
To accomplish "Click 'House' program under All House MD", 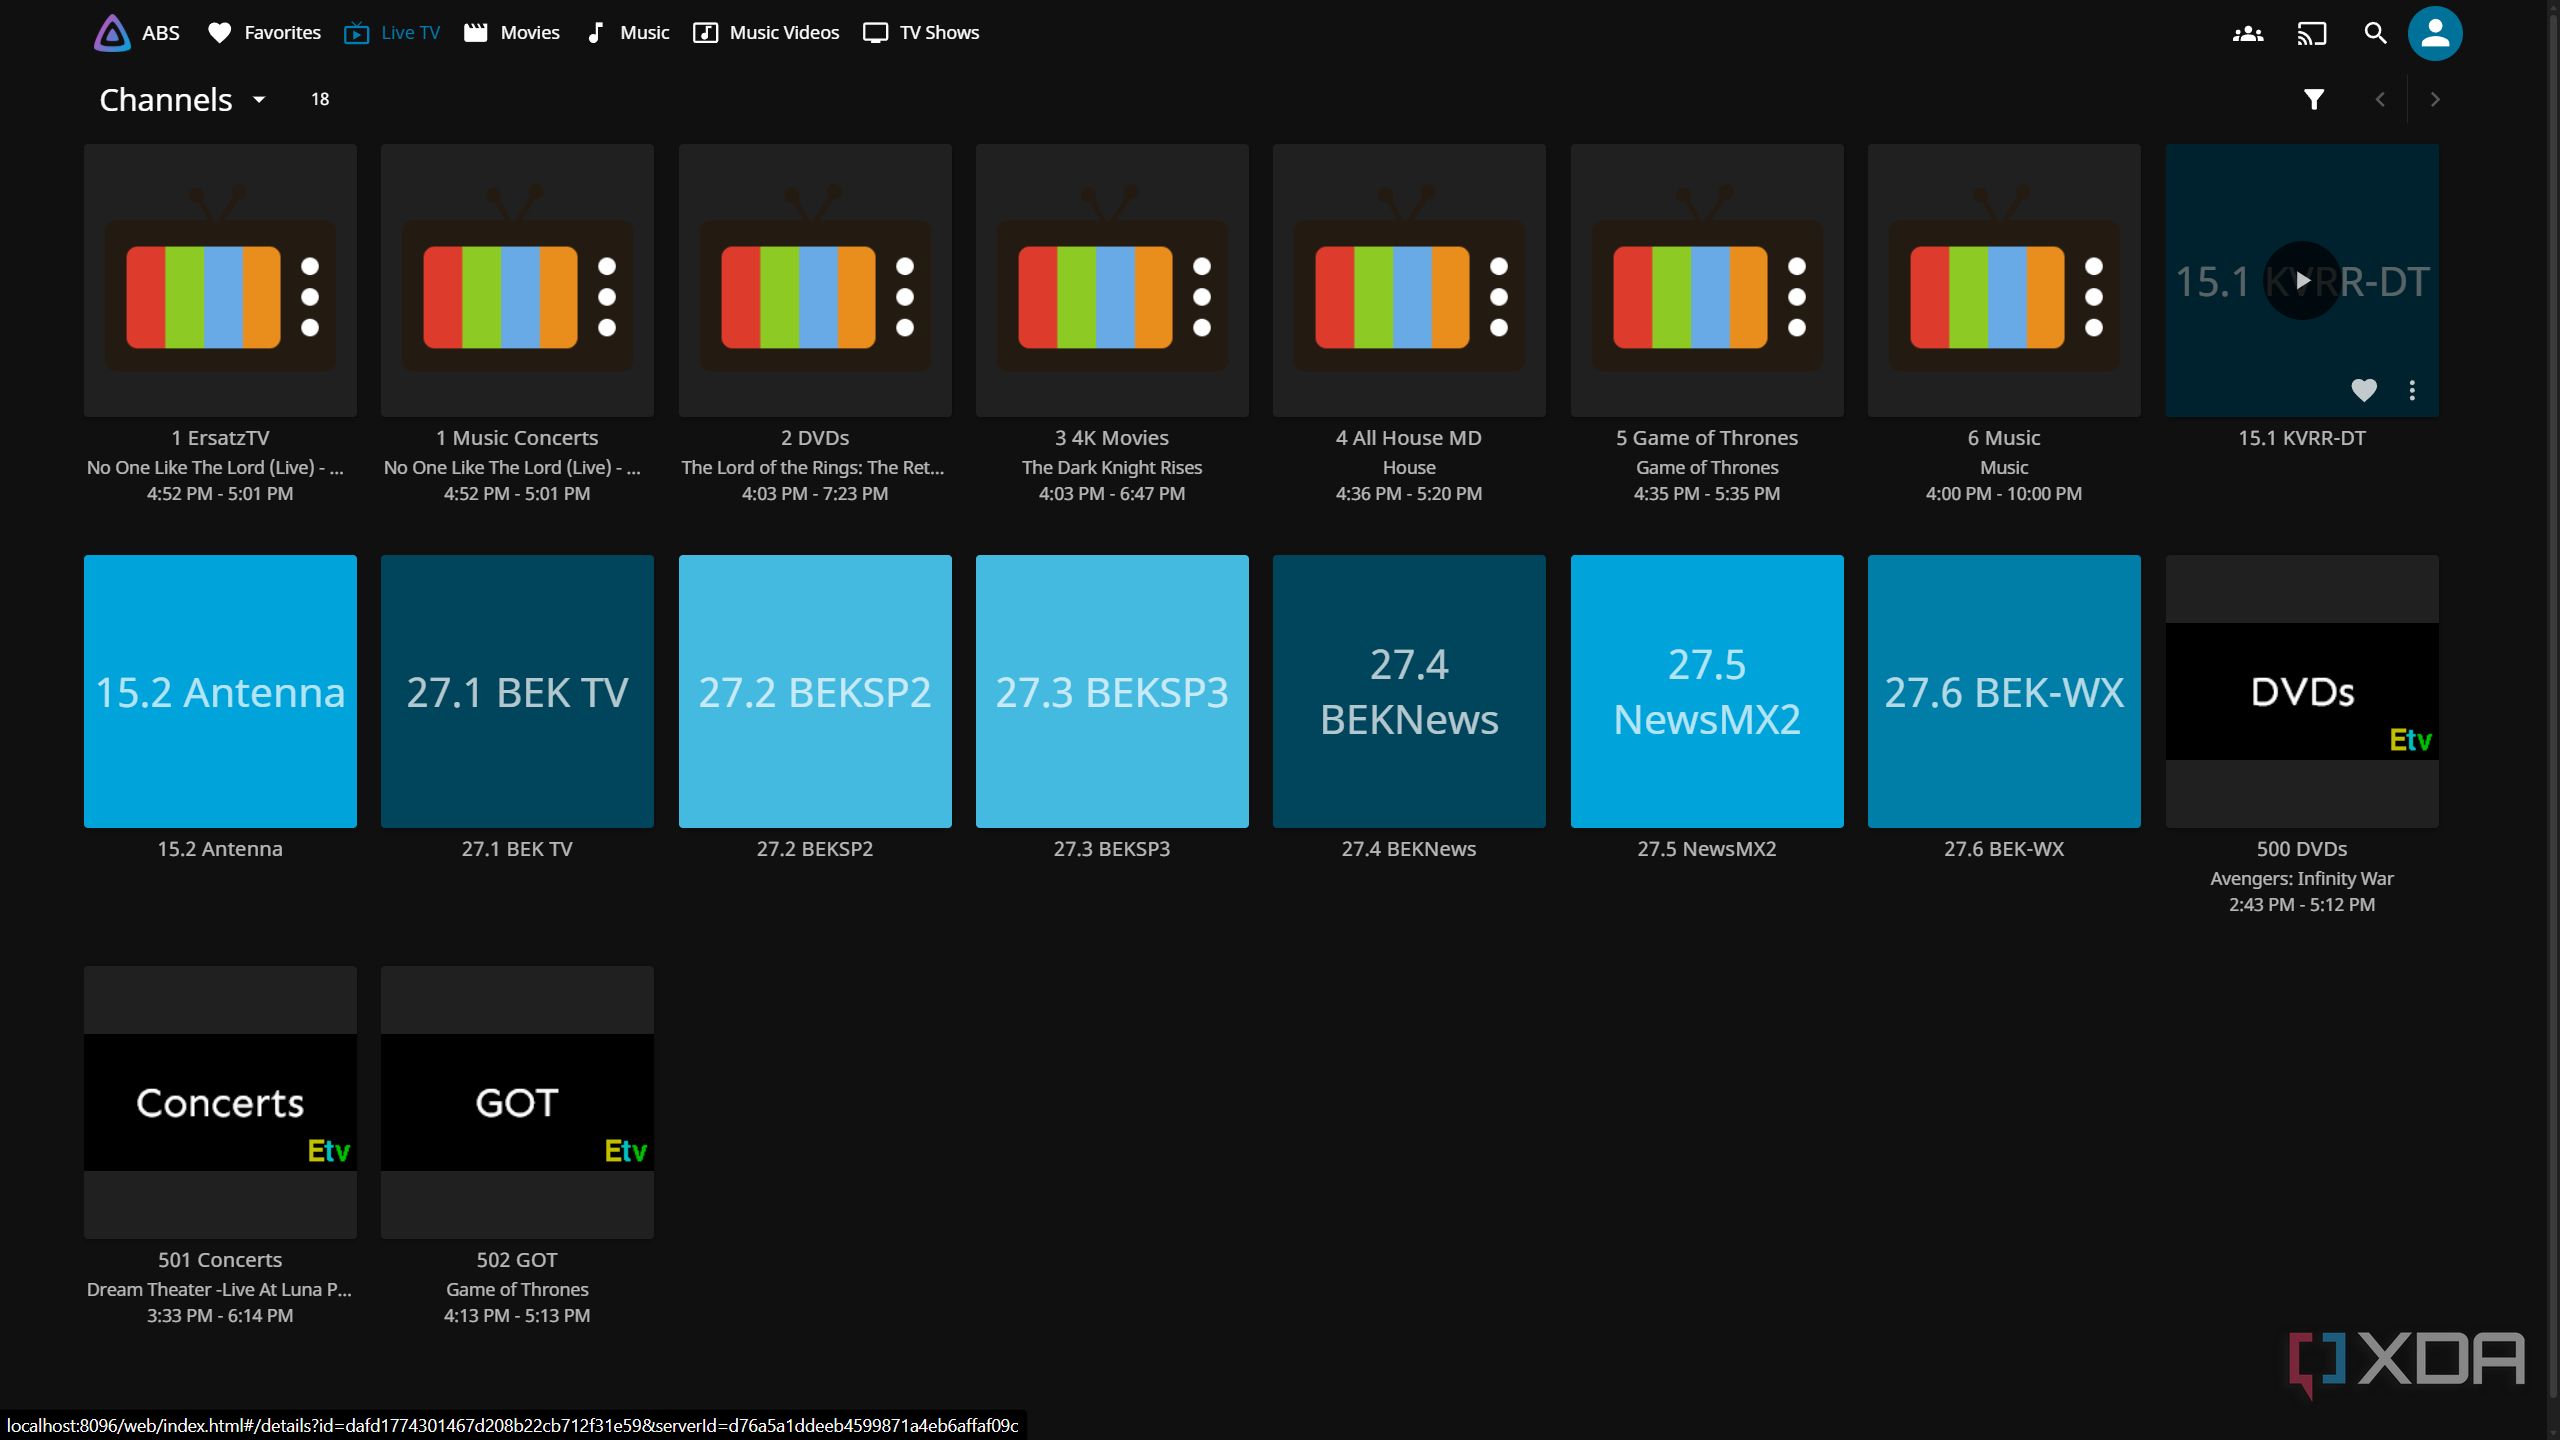I will [1409, 467].
